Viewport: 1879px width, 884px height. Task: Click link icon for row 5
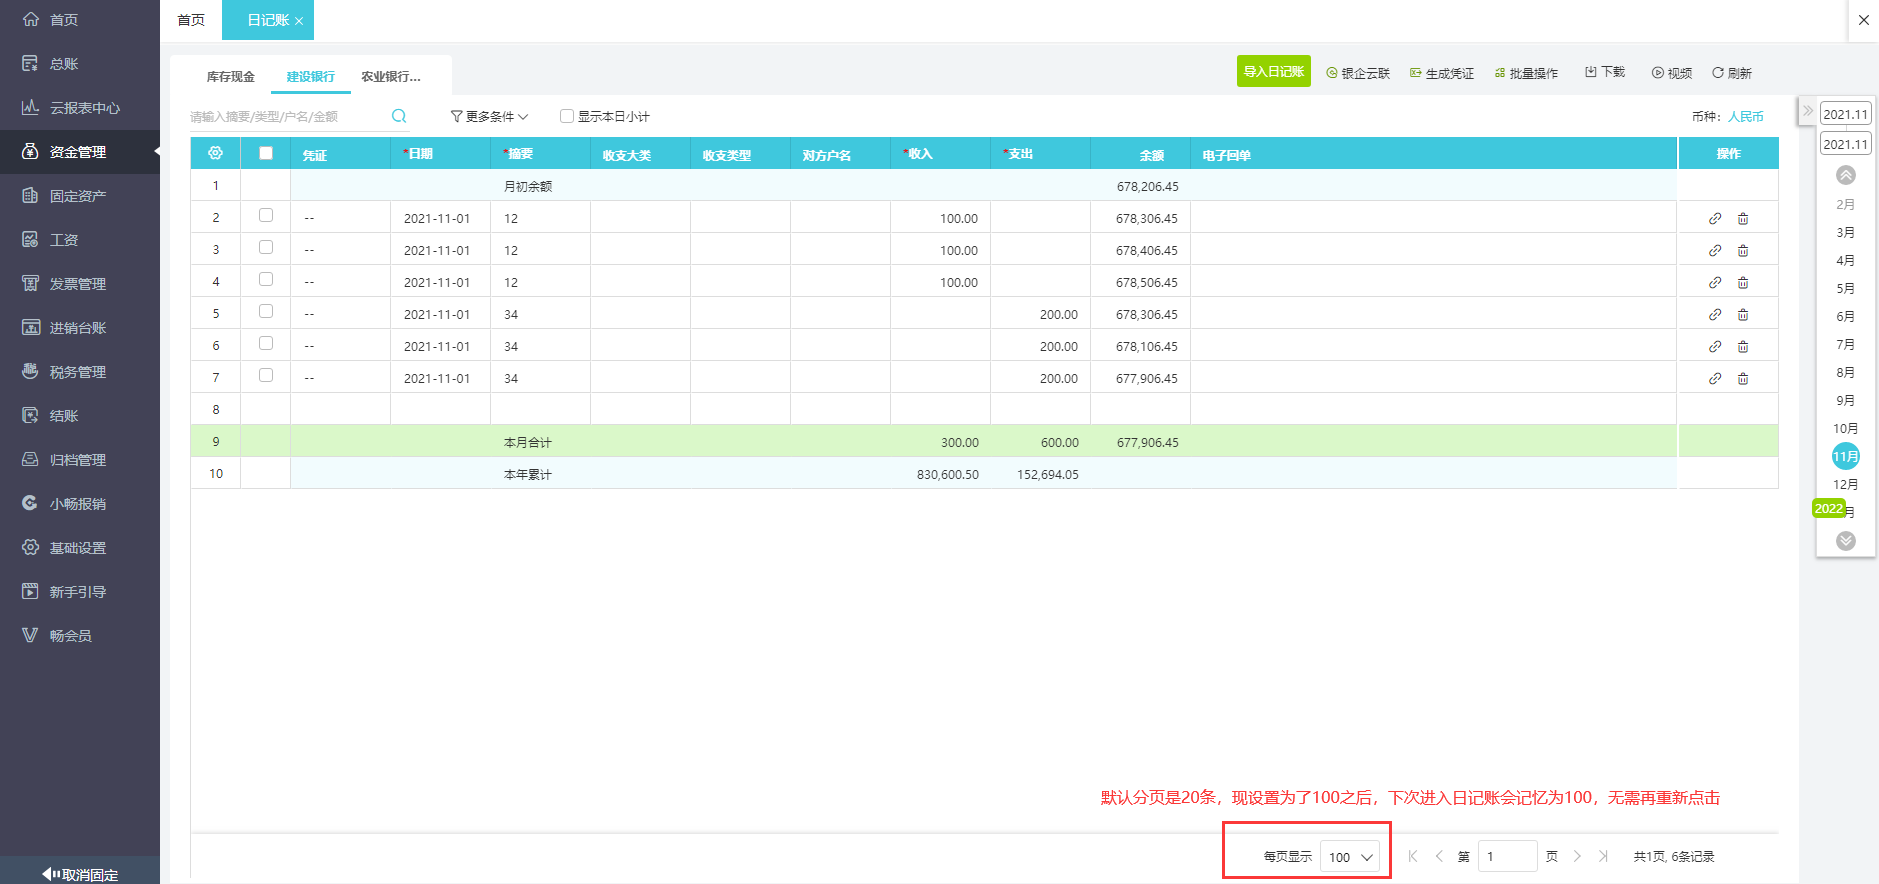click(x=1715, y=315)
